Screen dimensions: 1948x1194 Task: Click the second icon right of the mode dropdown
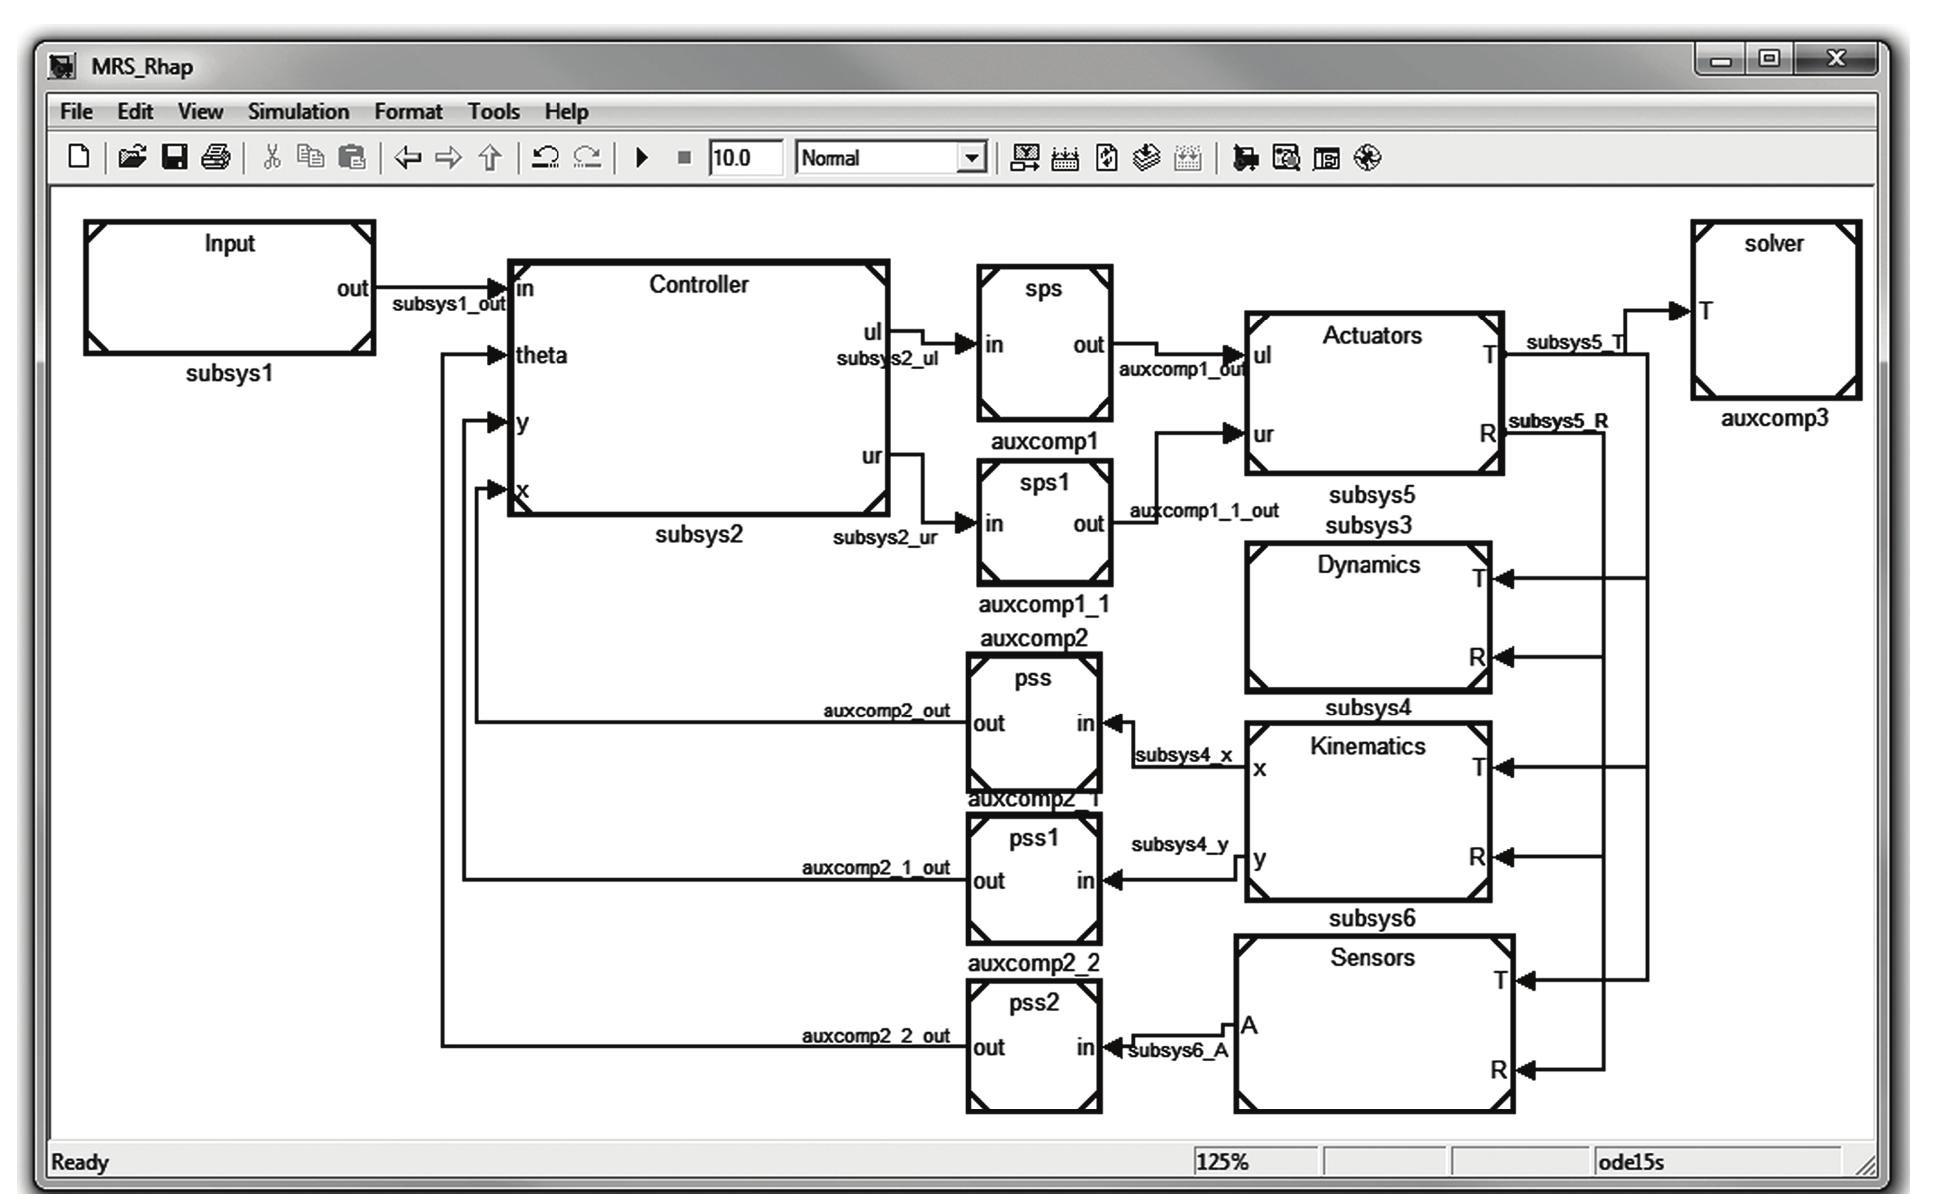pos(1065,157)
